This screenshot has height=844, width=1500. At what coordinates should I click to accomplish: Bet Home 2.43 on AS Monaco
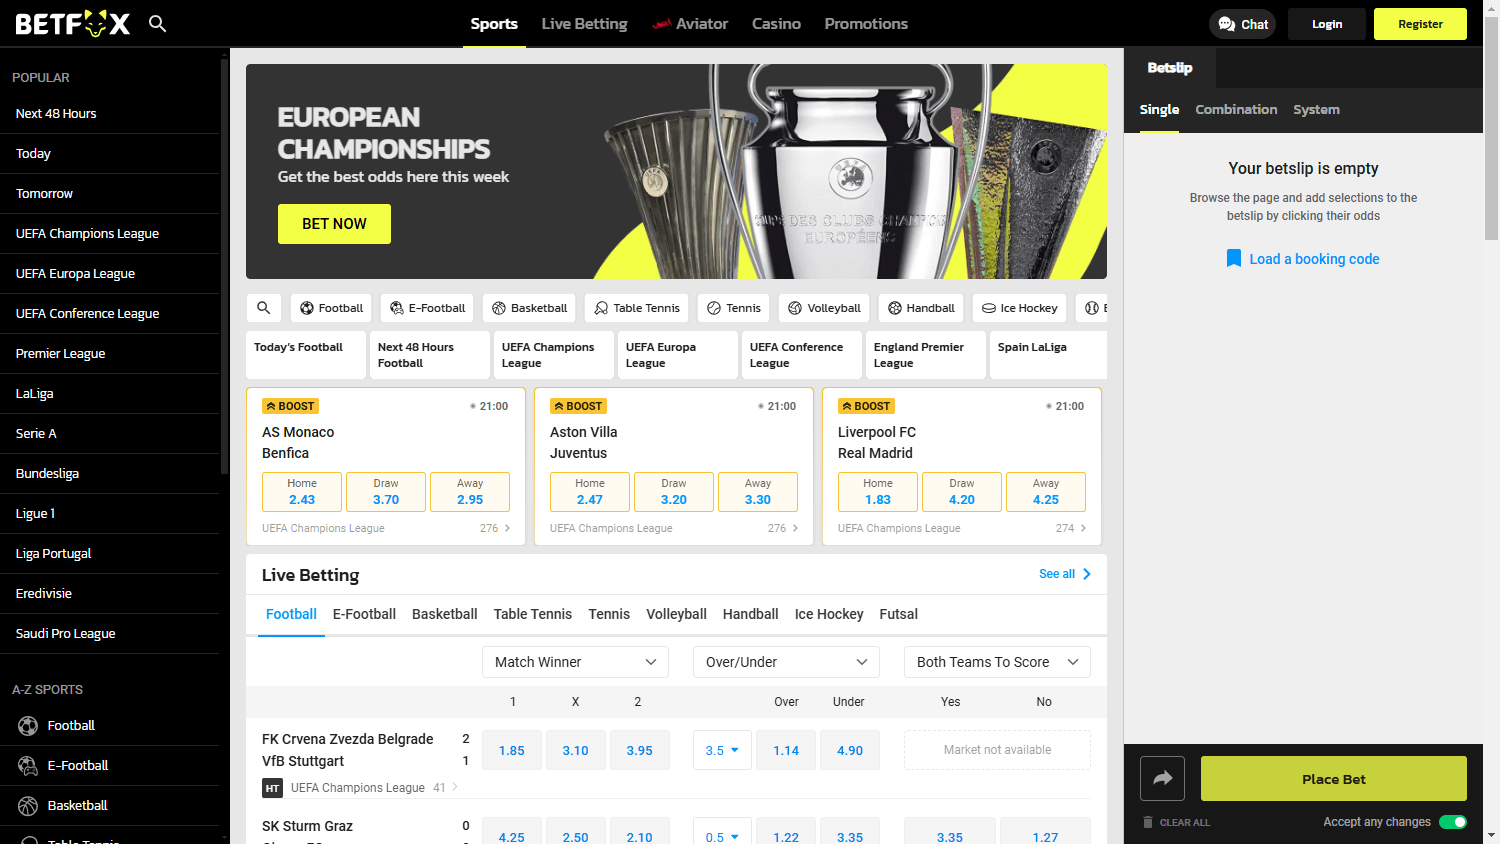[302, 492]
